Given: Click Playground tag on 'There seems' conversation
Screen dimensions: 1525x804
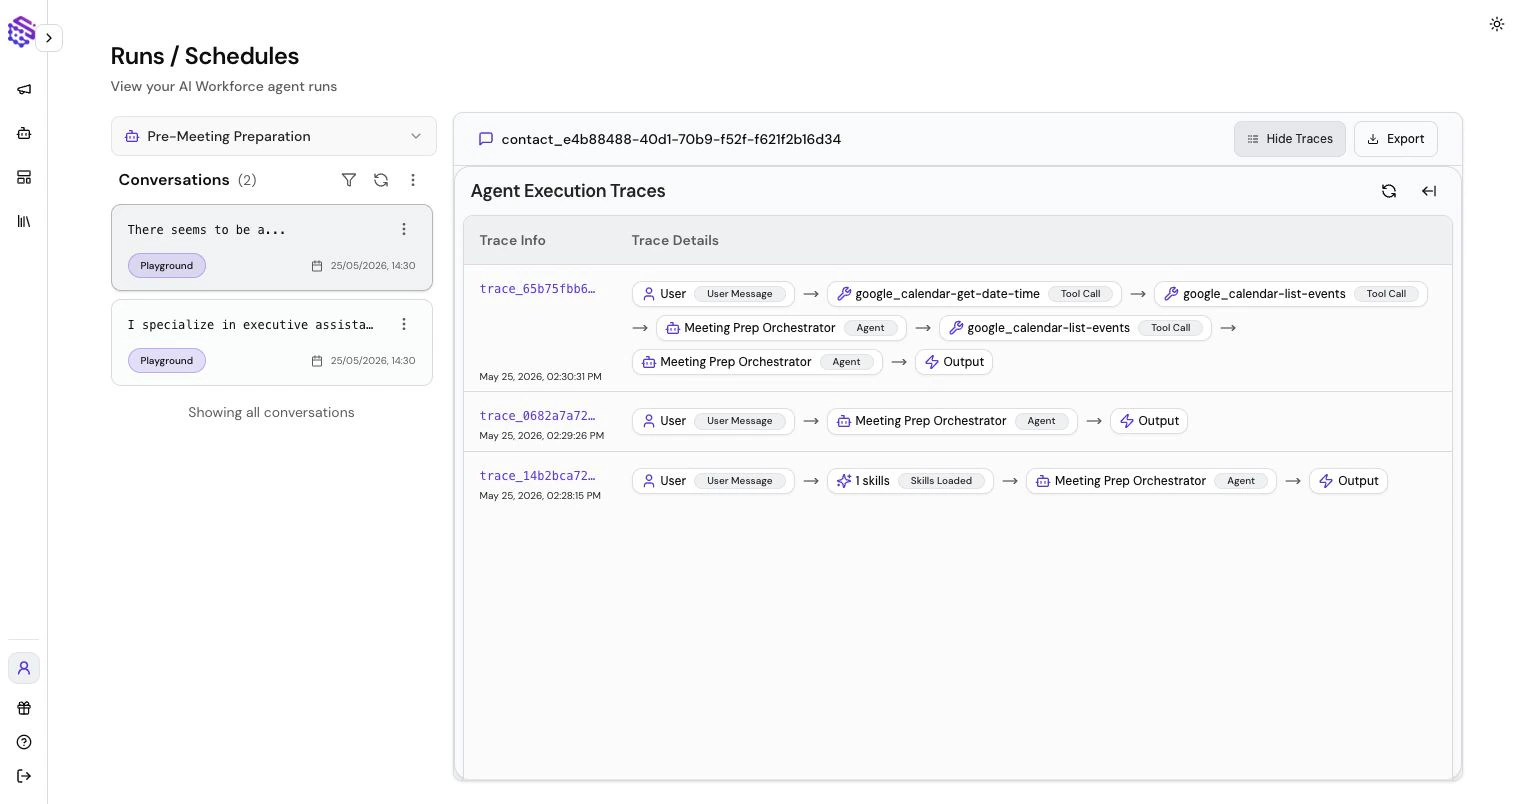Looking at the screenshot, I should pyautogui.click(x=167, y=266).
